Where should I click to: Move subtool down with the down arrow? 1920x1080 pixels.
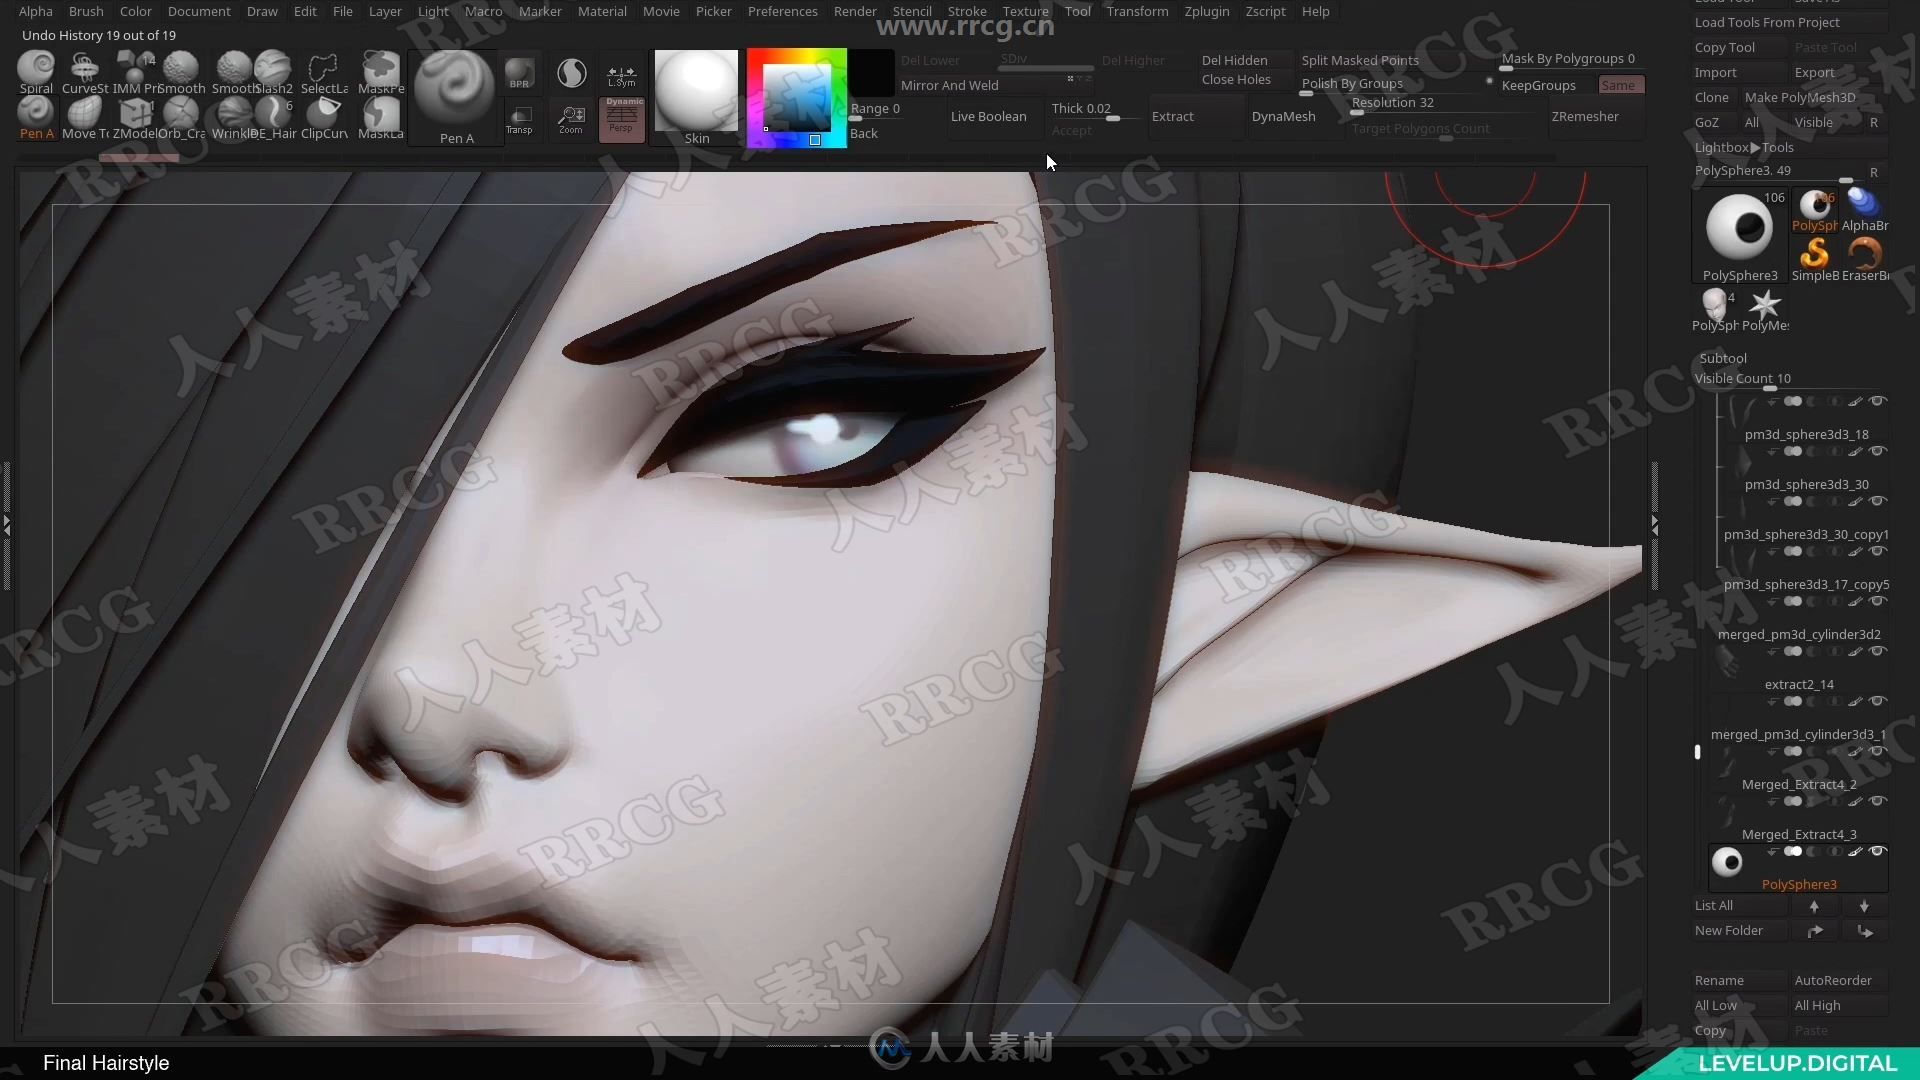1864,906
